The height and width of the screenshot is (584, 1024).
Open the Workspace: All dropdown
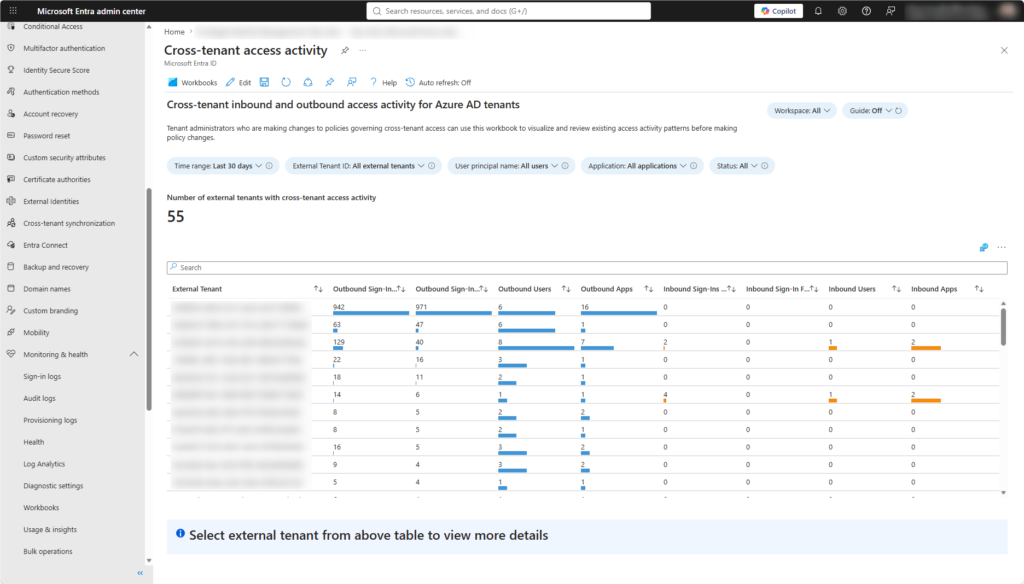[801, 110]
